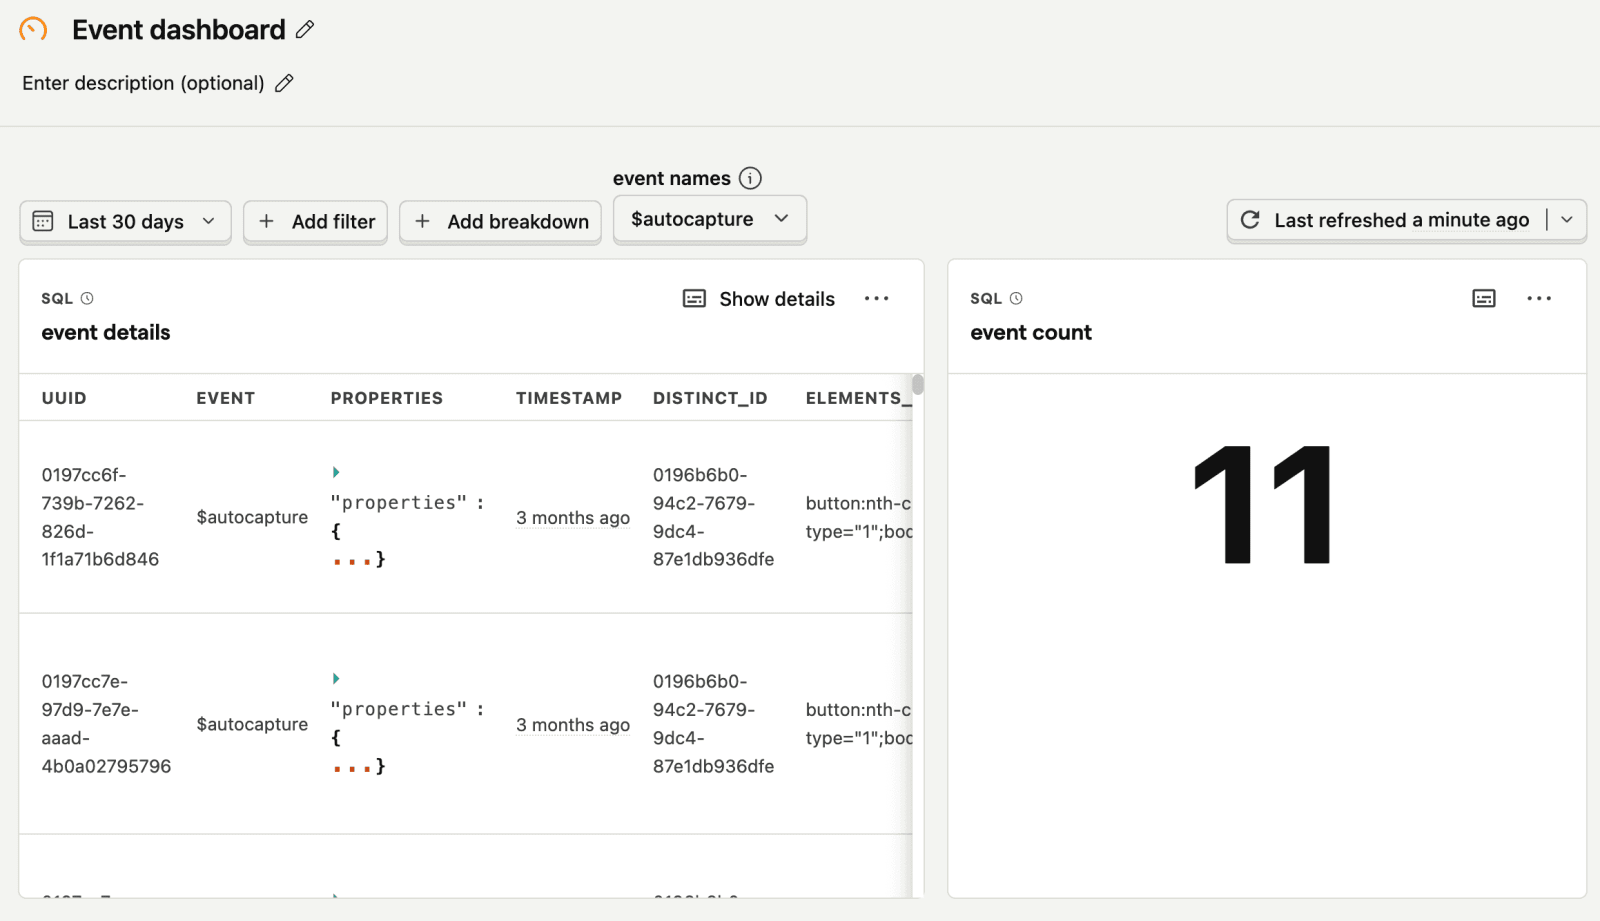Image resolution: width=1600 pixels, height=921 pixels.
Task: Open the event details card more options menu
Action: point(876,298)
